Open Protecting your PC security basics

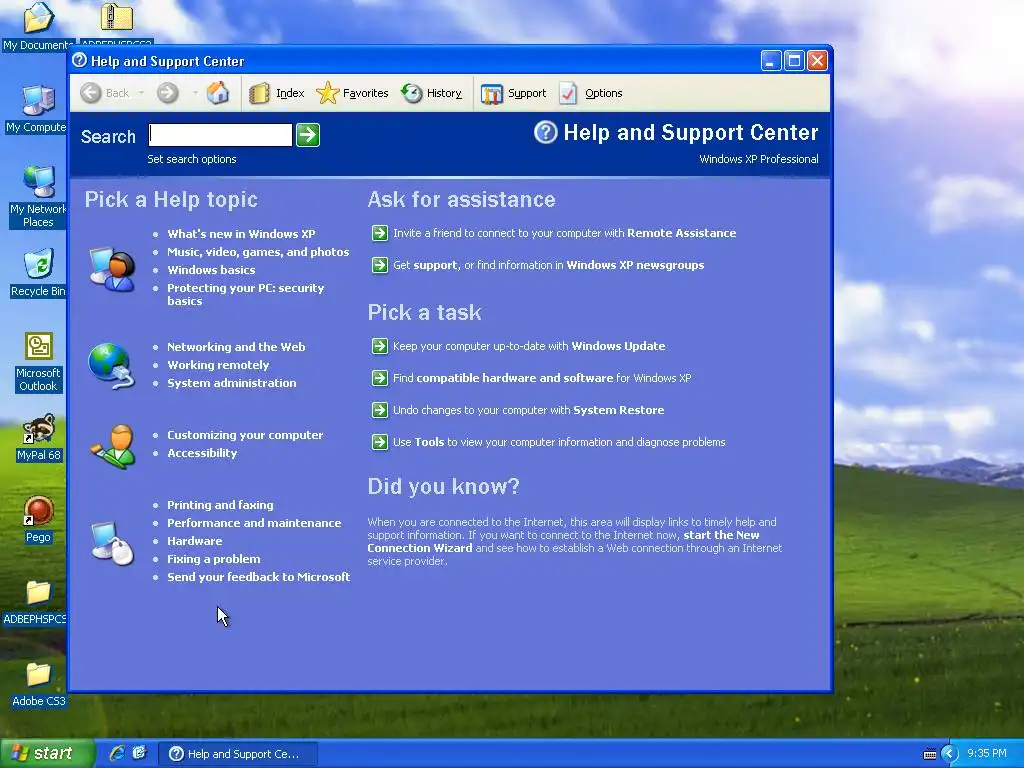coord(246,295)
